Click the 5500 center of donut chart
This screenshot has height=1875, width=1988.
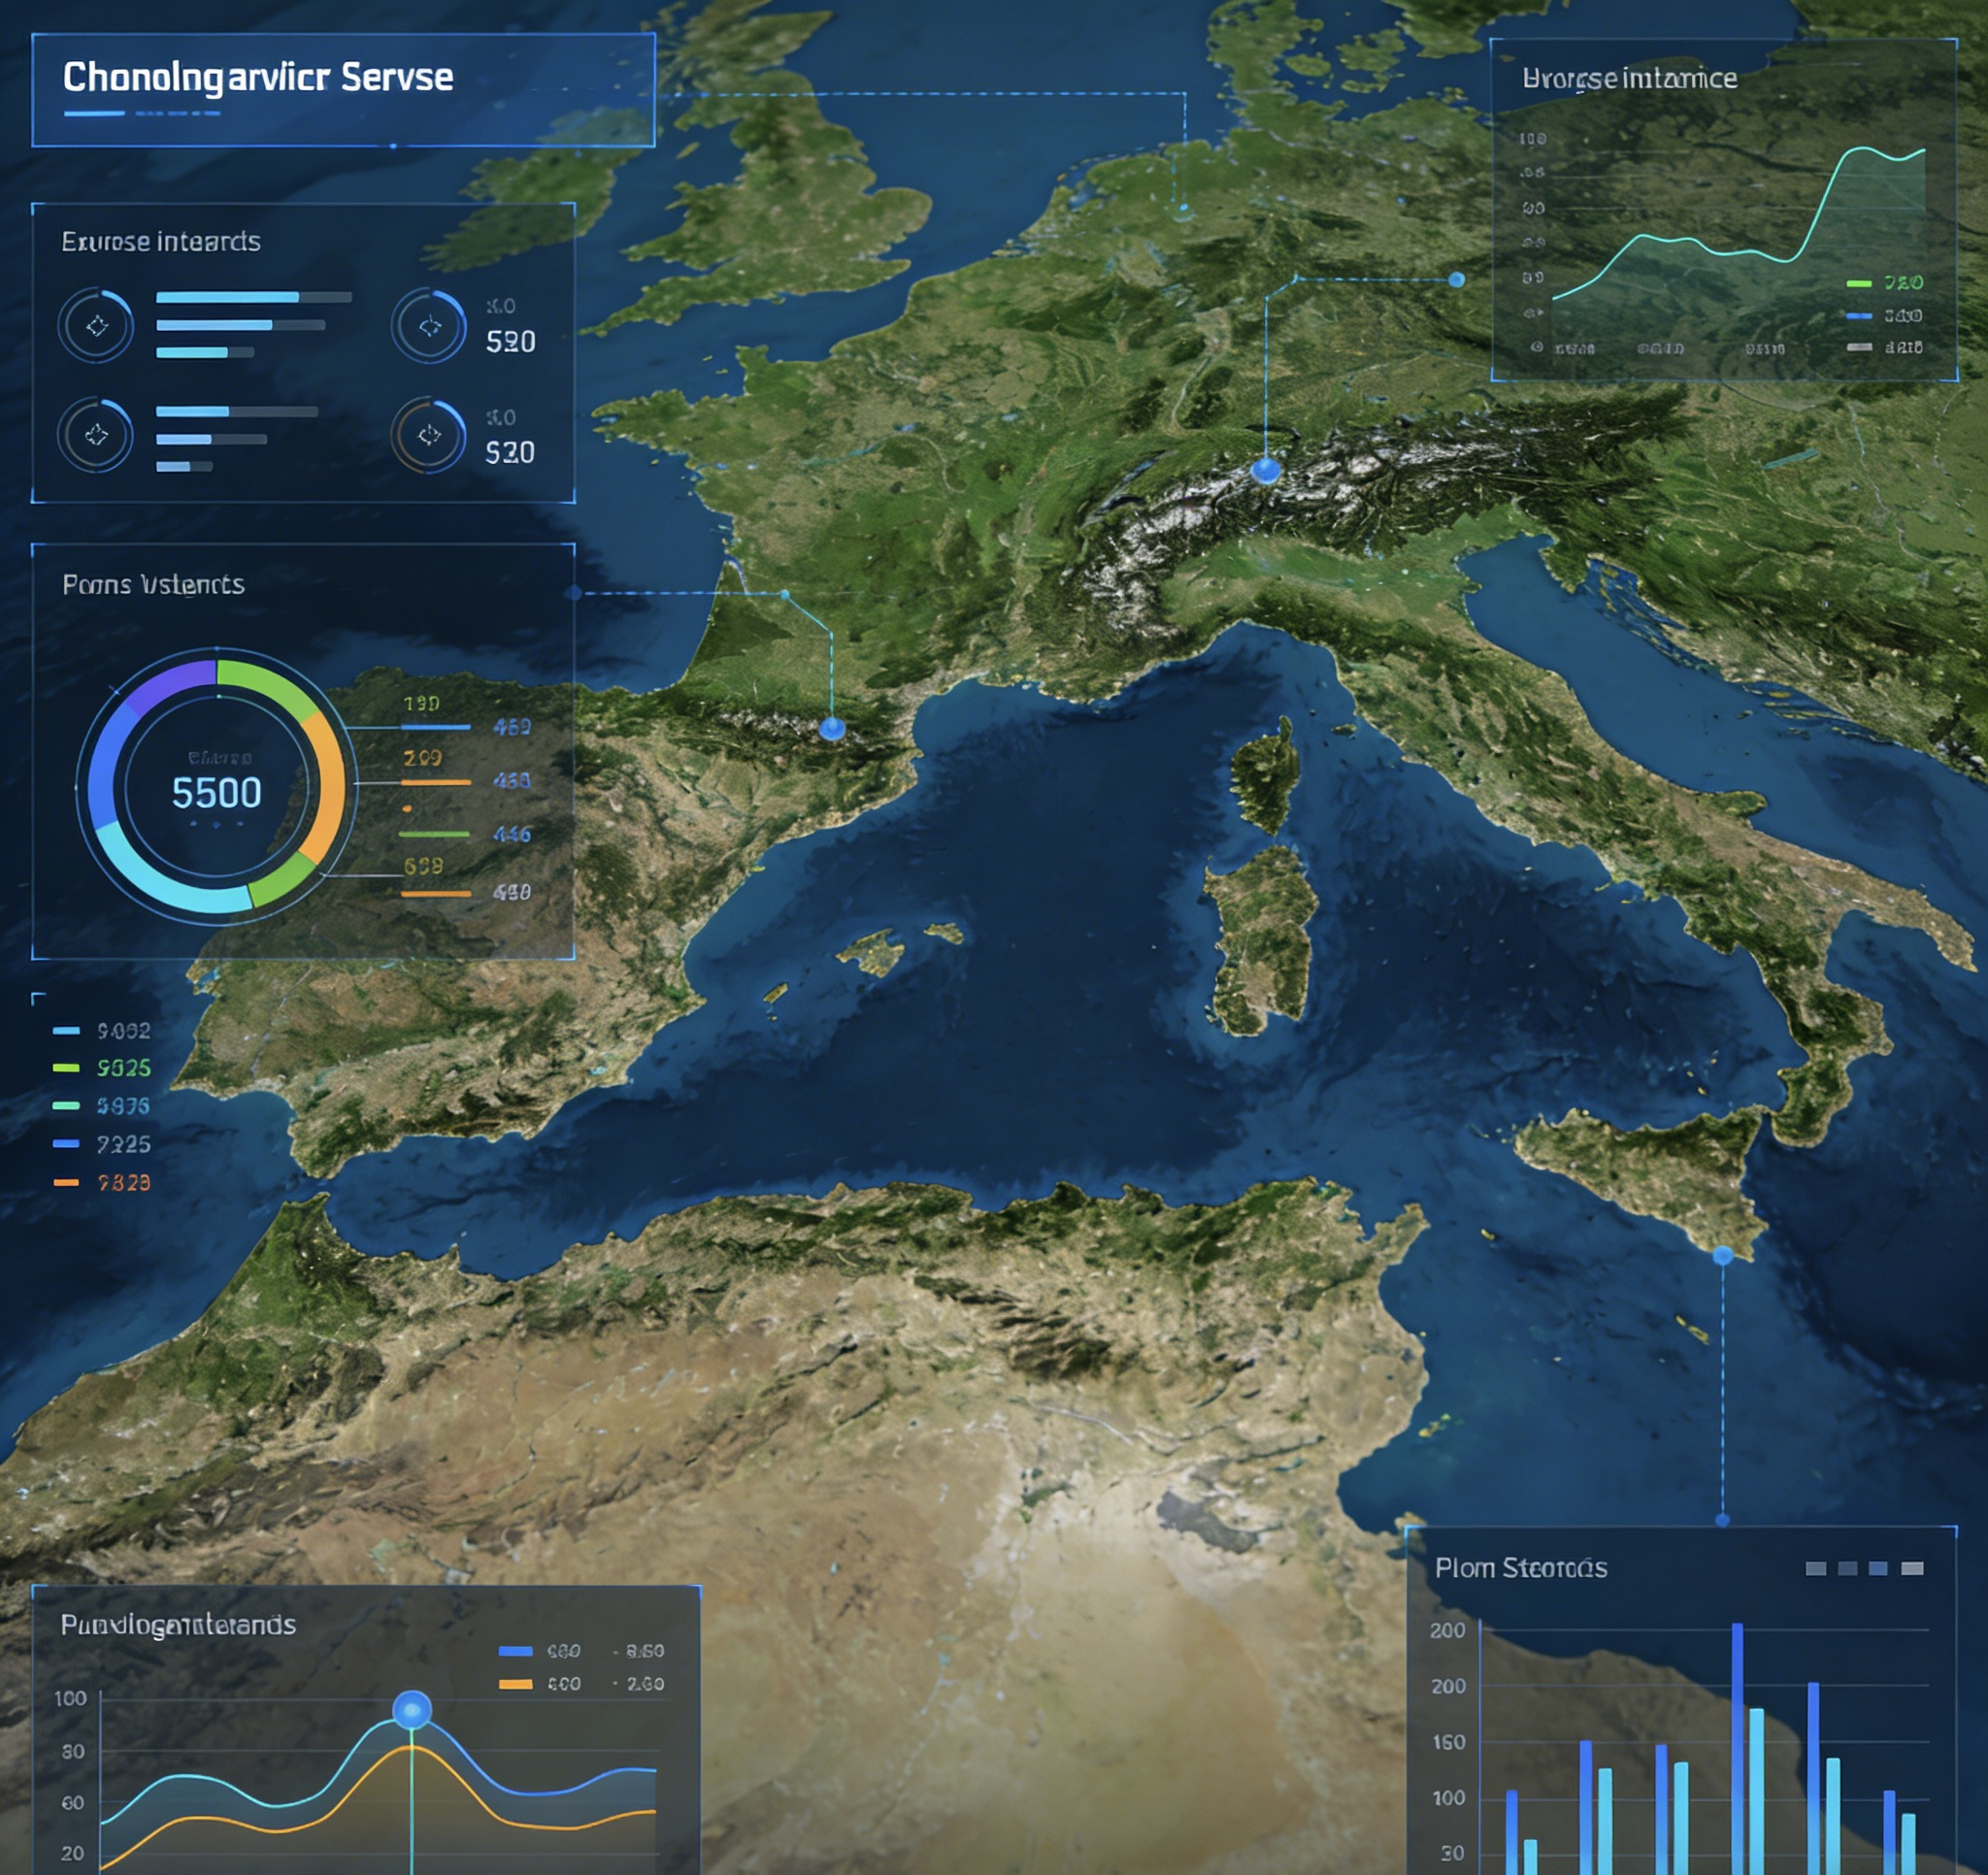click(217, 793)
